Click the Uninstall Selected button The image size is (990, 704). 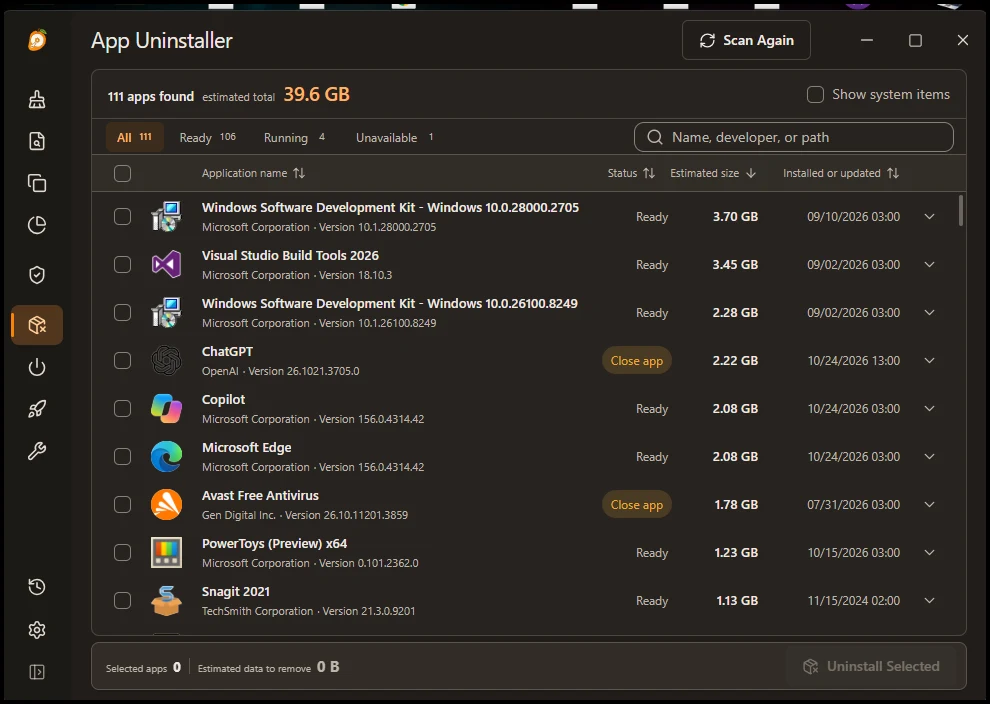[x=871, y=666]
